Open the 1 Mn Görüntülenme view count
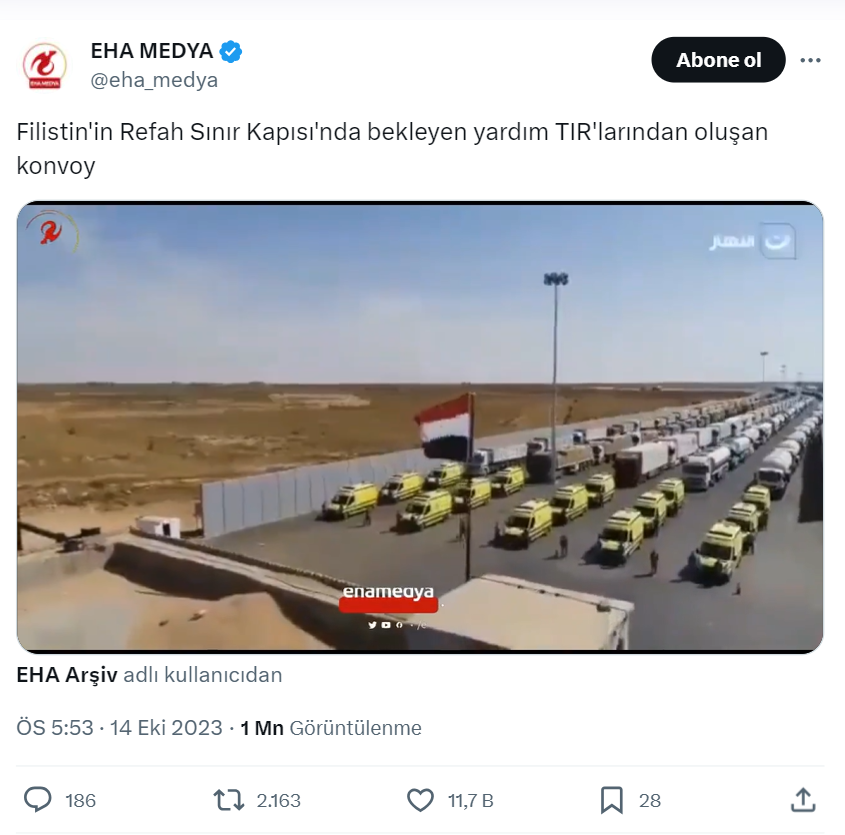This screenshot has height=835, width=845. [330, 728]
